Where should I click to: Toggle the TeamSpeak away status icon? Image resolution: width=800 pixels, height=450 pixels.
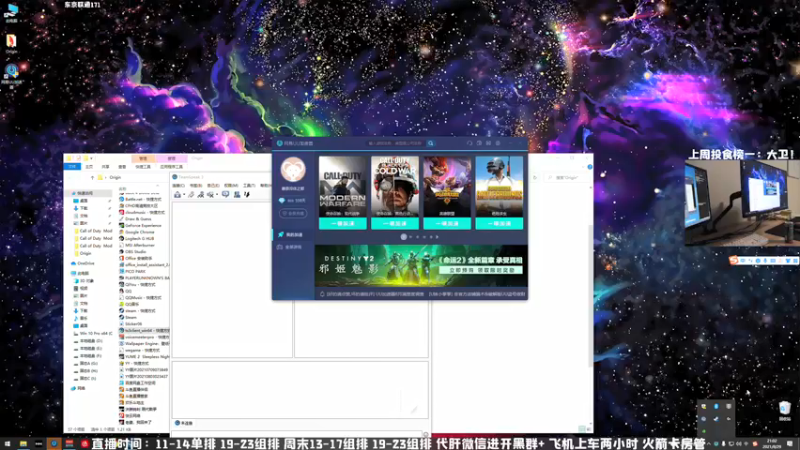(x=201, y=194)
